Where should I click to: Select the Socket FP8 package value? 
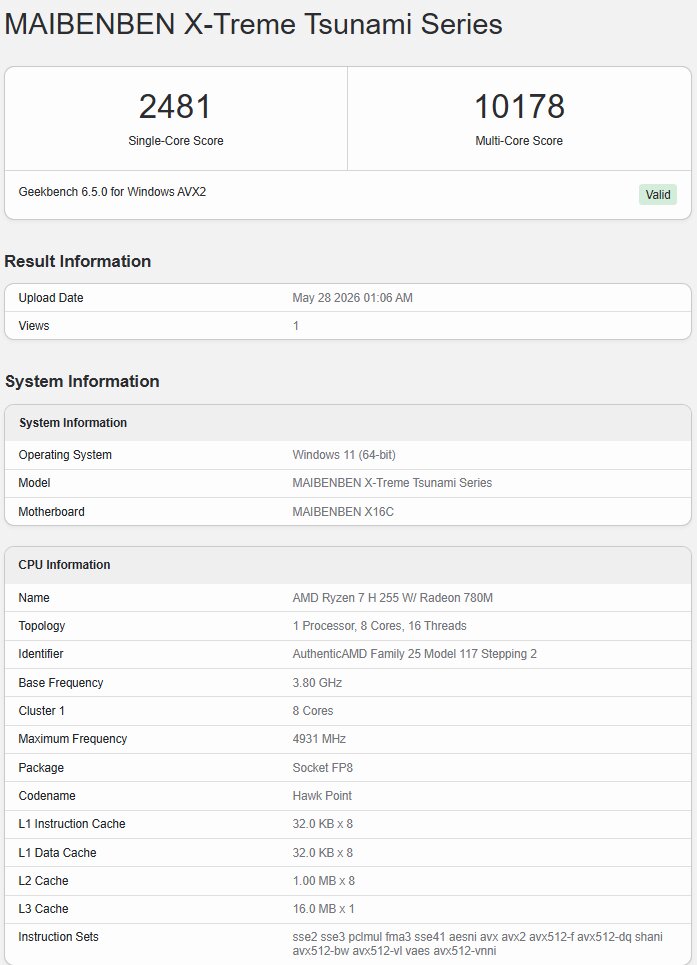[322, 767]
